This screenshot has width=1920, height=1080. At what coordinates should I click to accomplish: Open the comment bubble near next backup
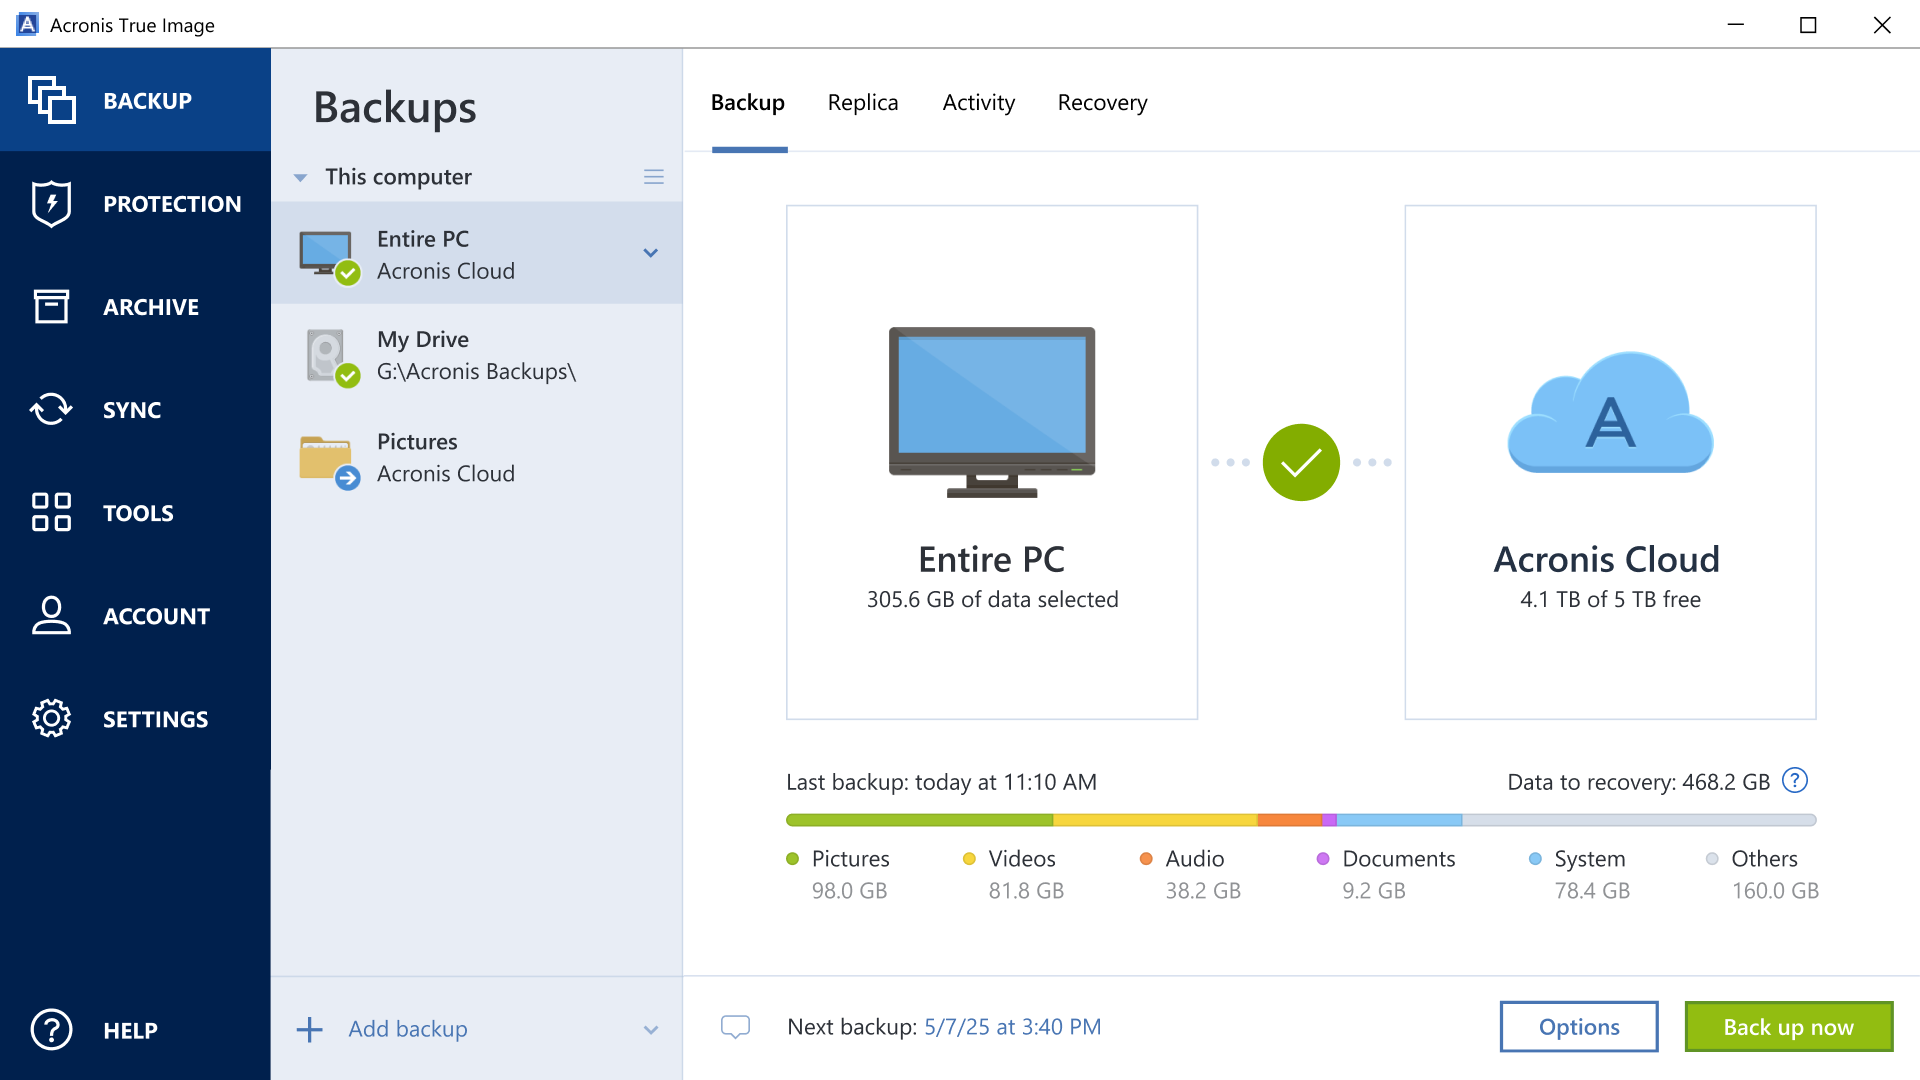coord(735,1027)
